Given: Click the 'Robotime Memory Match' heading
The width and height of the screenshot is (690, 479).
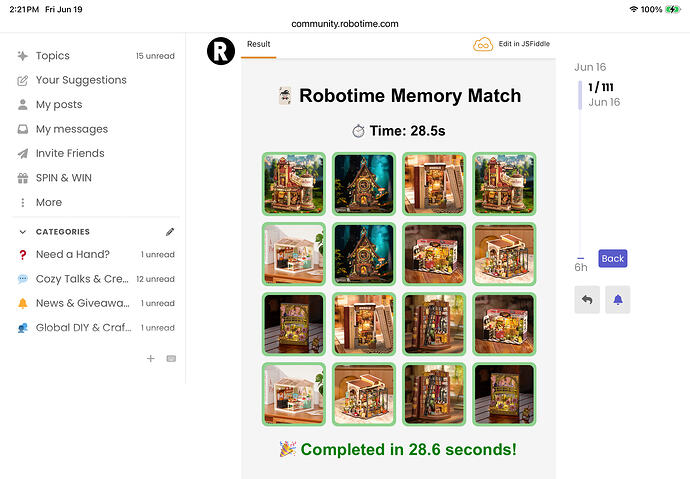Looking at the screenshot, I should click(x=410, y=95).
